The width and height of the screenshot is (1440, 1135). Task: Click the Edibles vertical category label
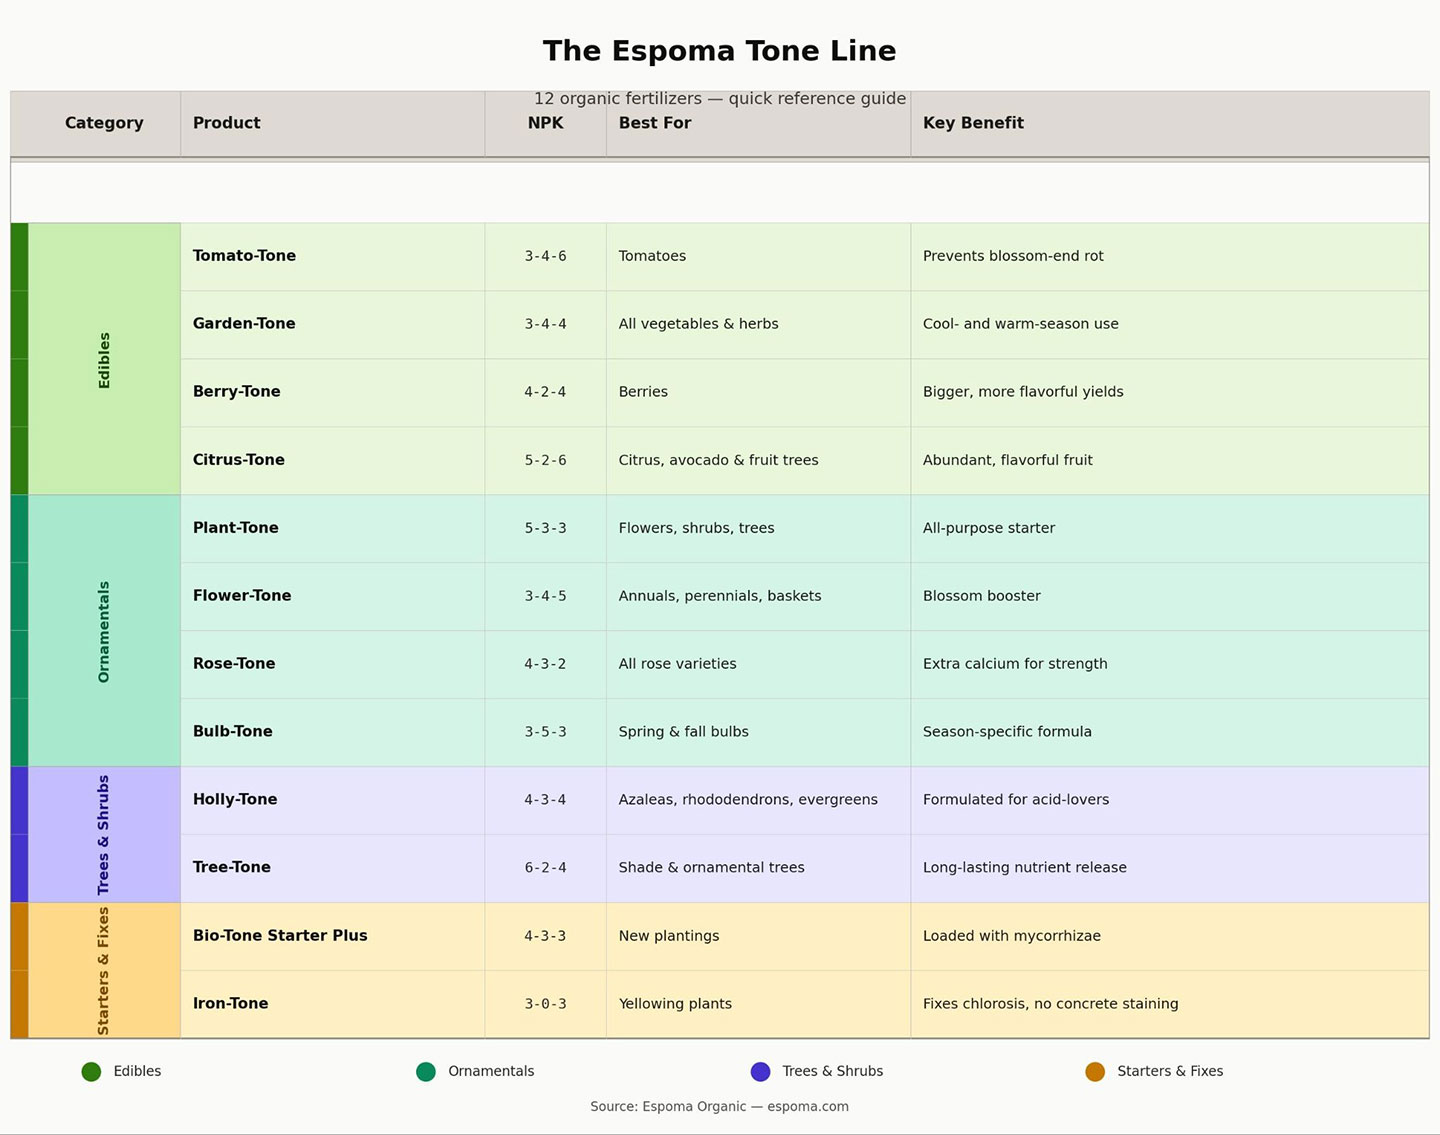(104, 360)
